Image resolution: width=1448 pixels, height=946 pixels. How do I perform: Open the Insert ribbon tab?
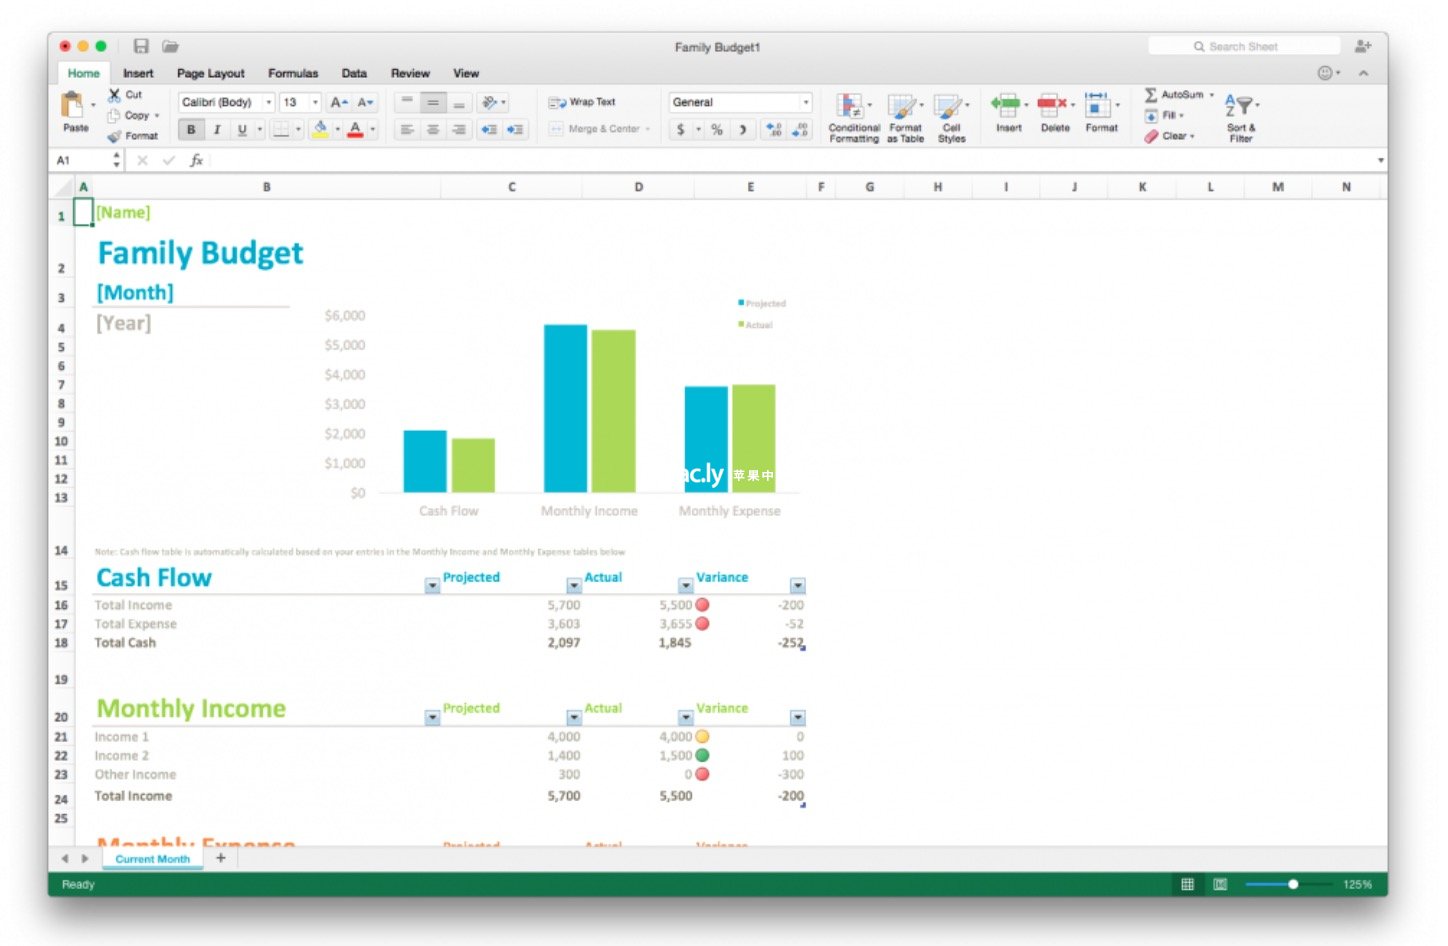(138, 73)
